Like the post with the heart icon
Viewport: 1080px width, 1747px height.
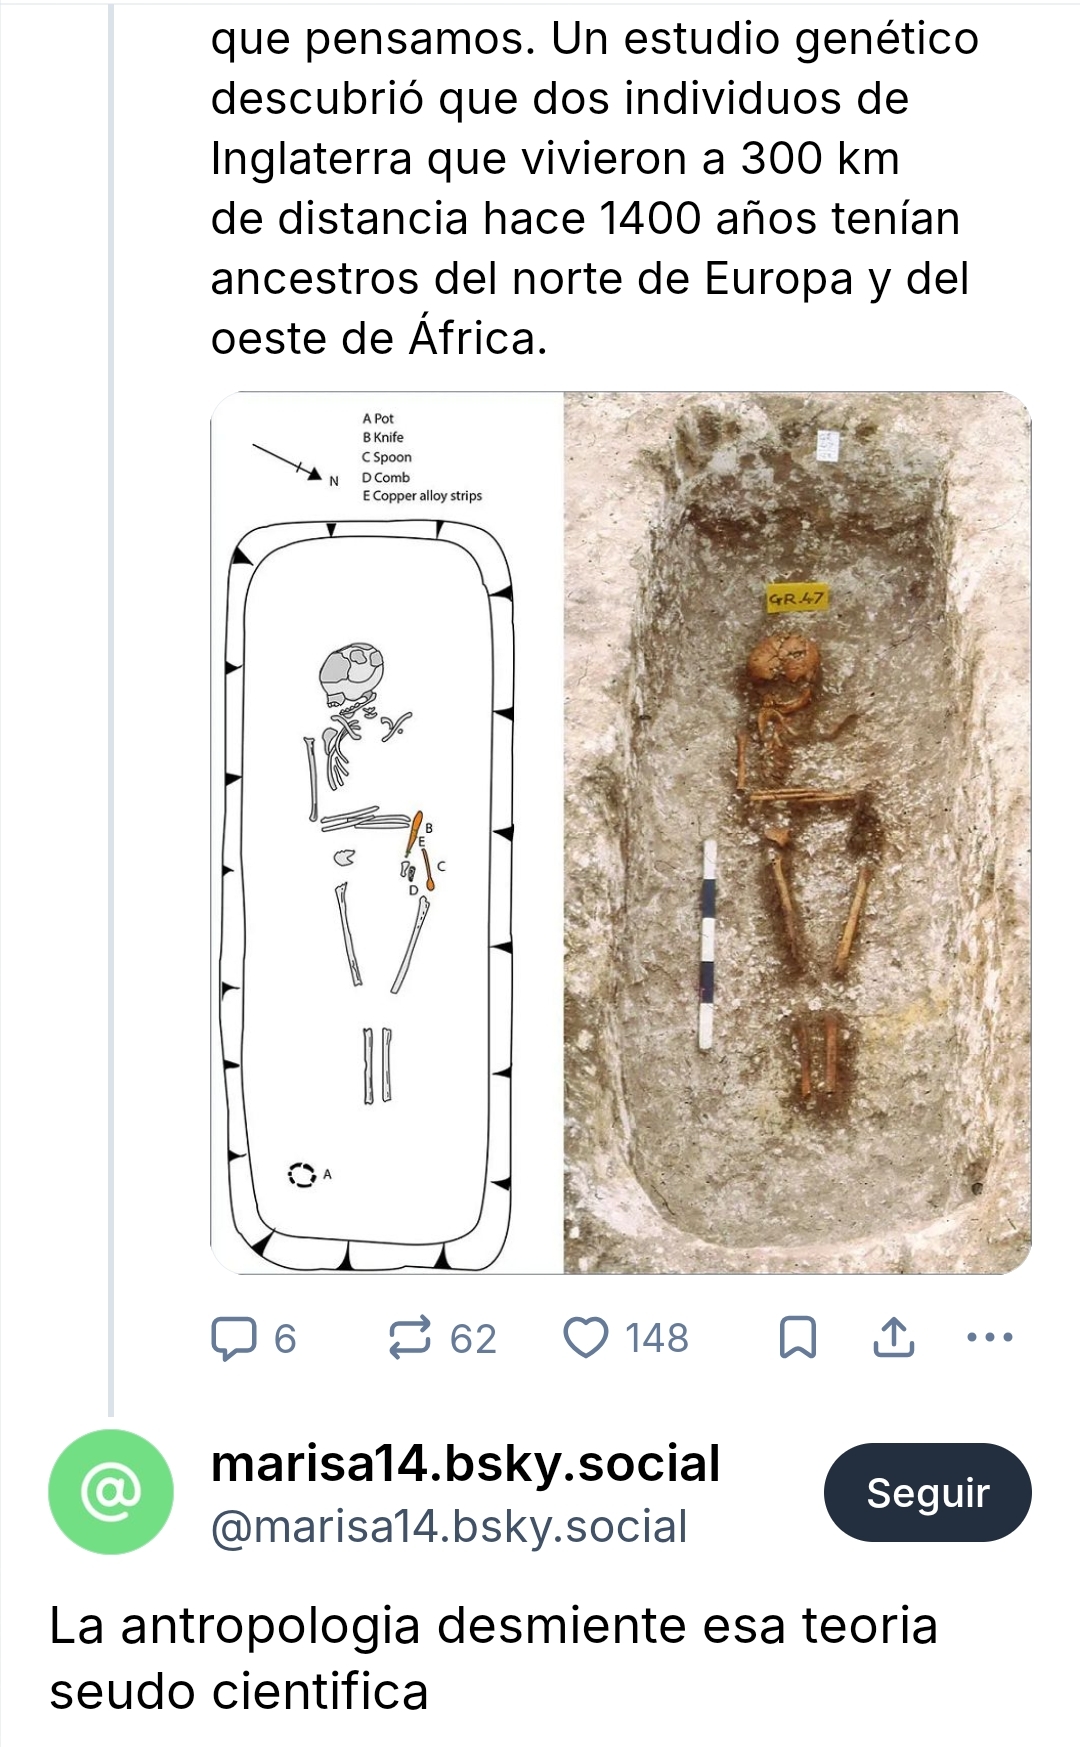586,1338
